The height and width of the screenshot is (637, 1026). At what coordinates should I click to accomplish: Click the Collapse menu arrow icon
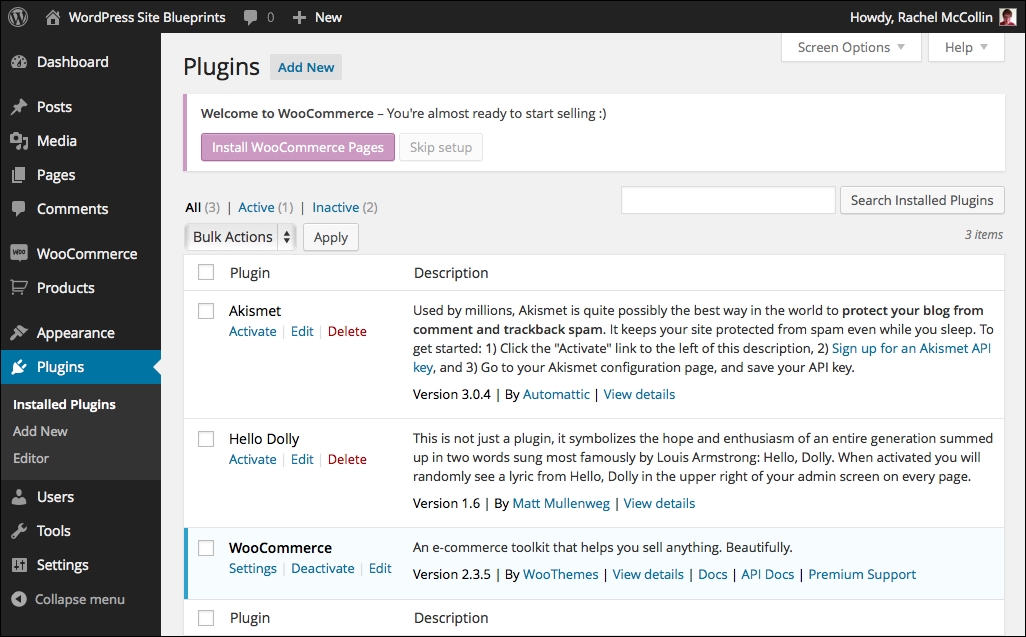pyautogui.click(x=19, y=599)
